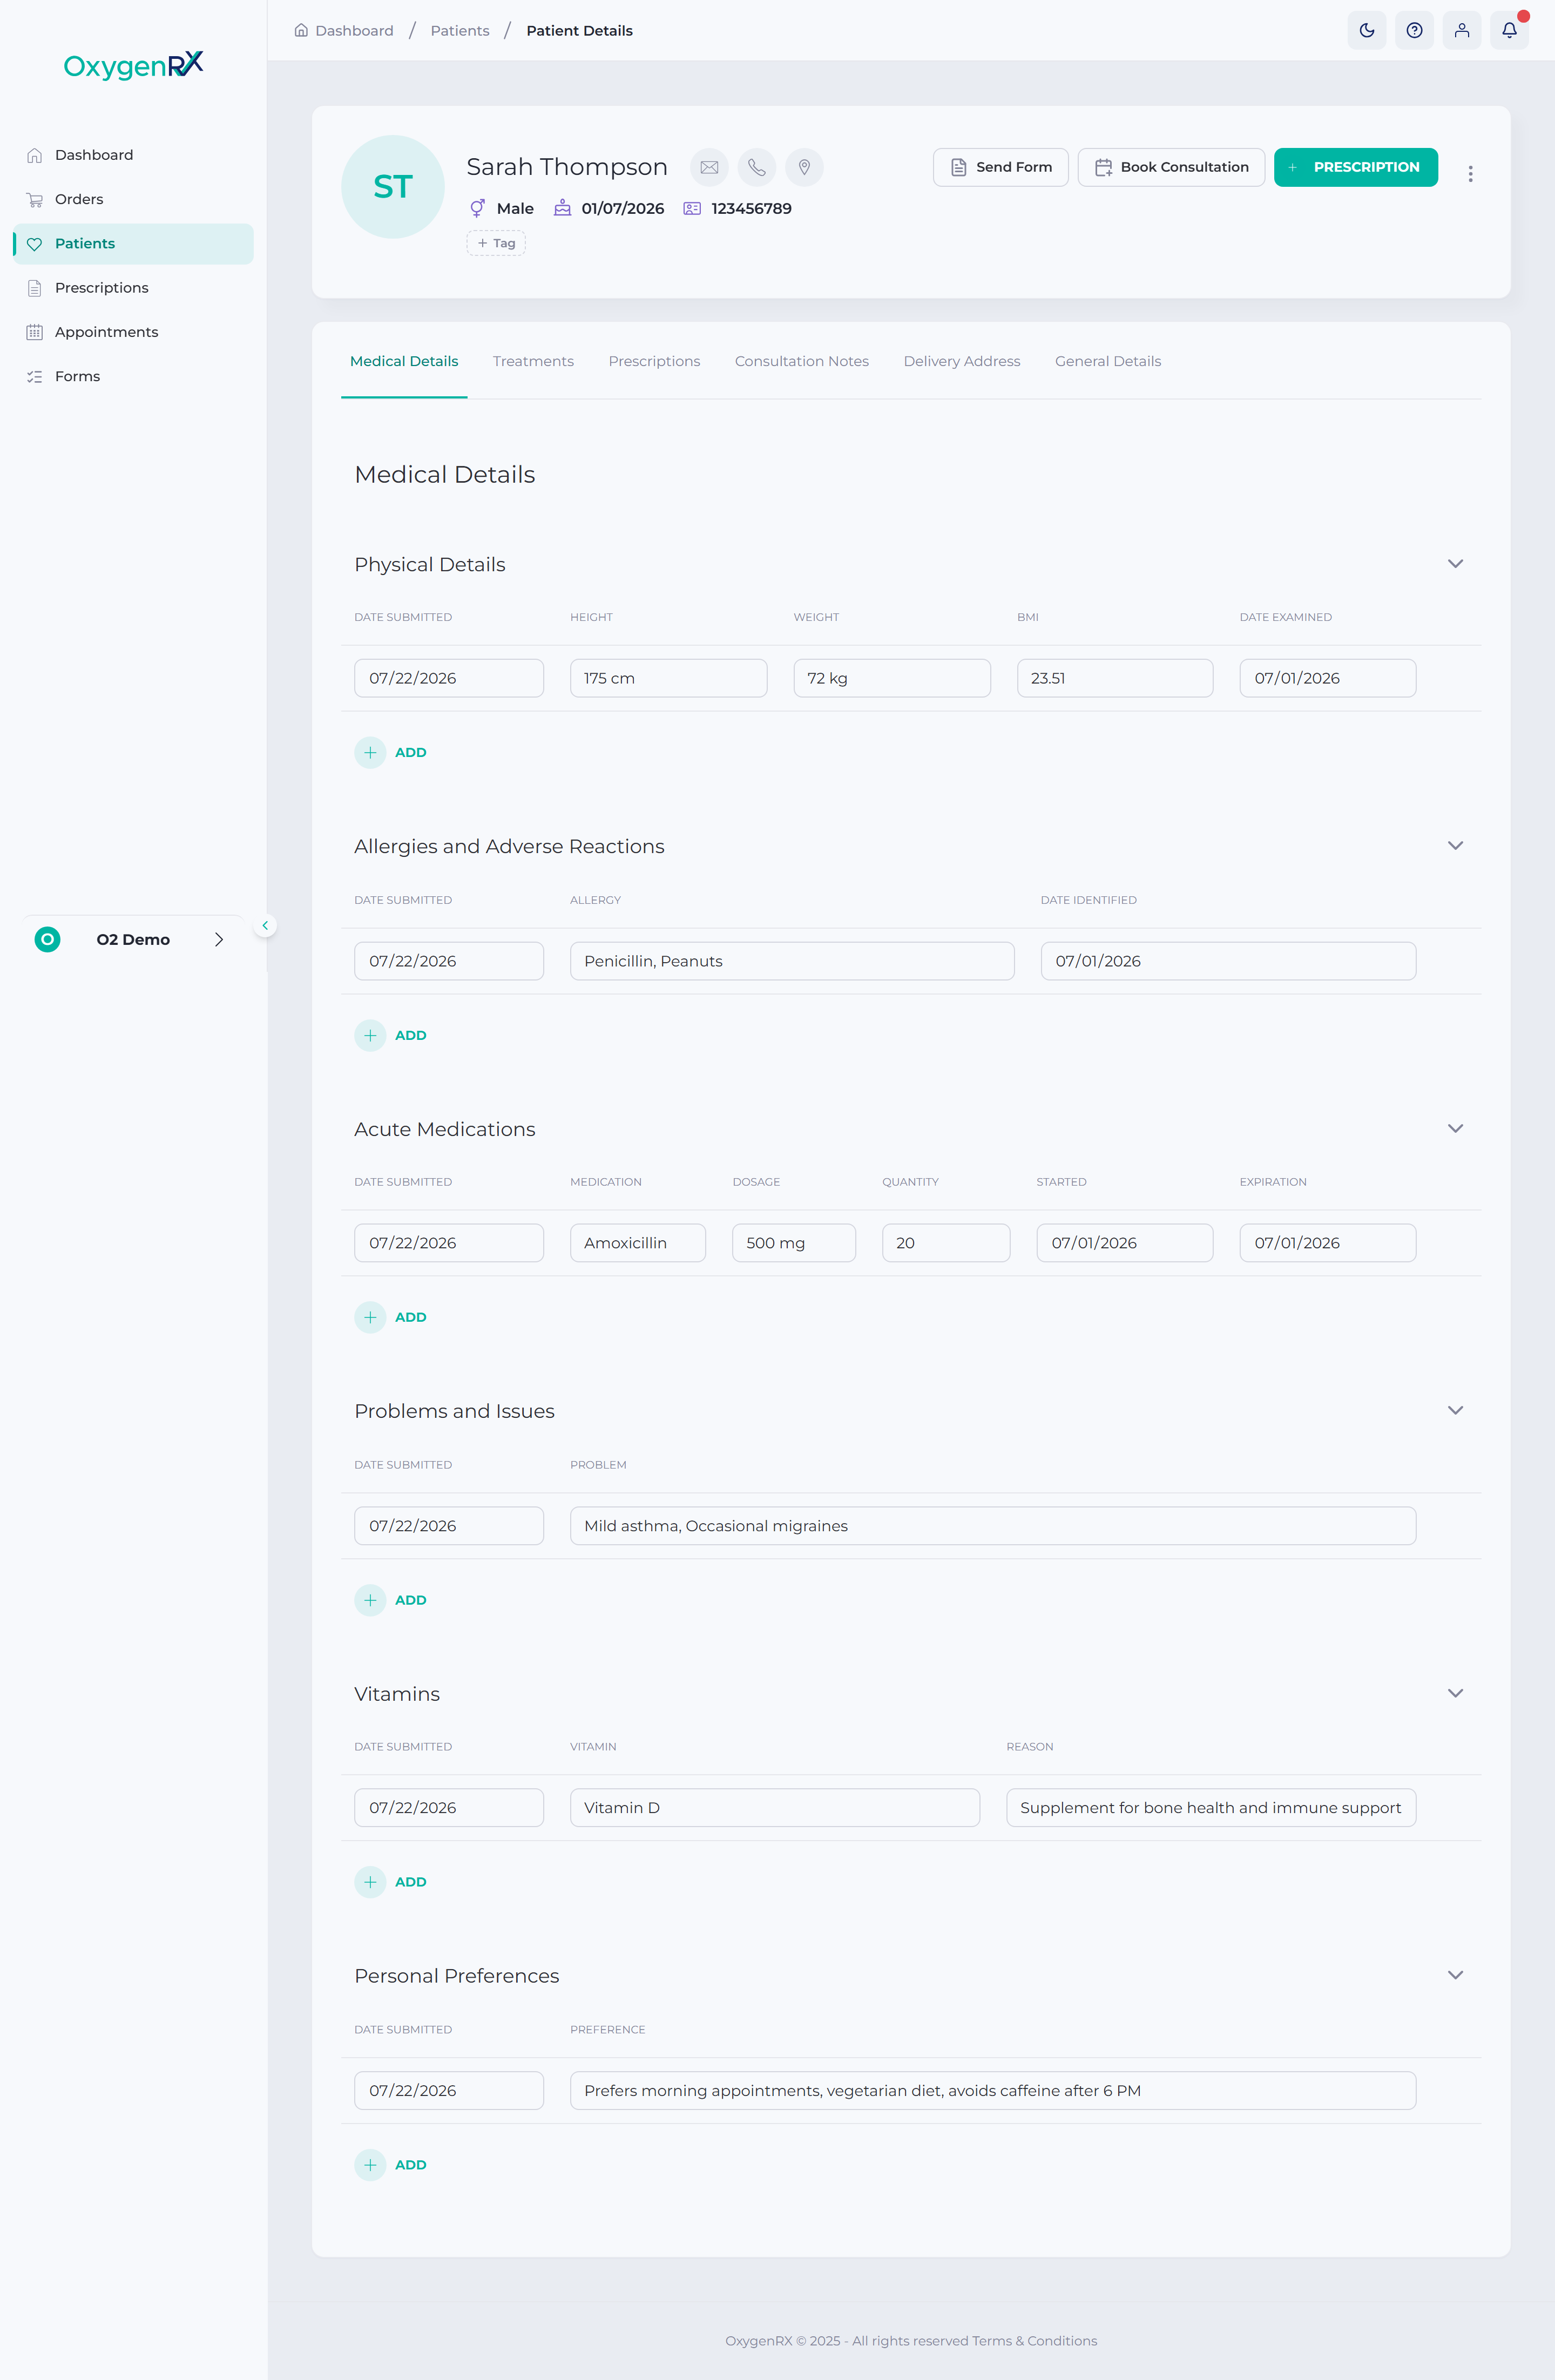
Task: Collapse the Acute Medications section chevron
Action: click(1455, 1129)
